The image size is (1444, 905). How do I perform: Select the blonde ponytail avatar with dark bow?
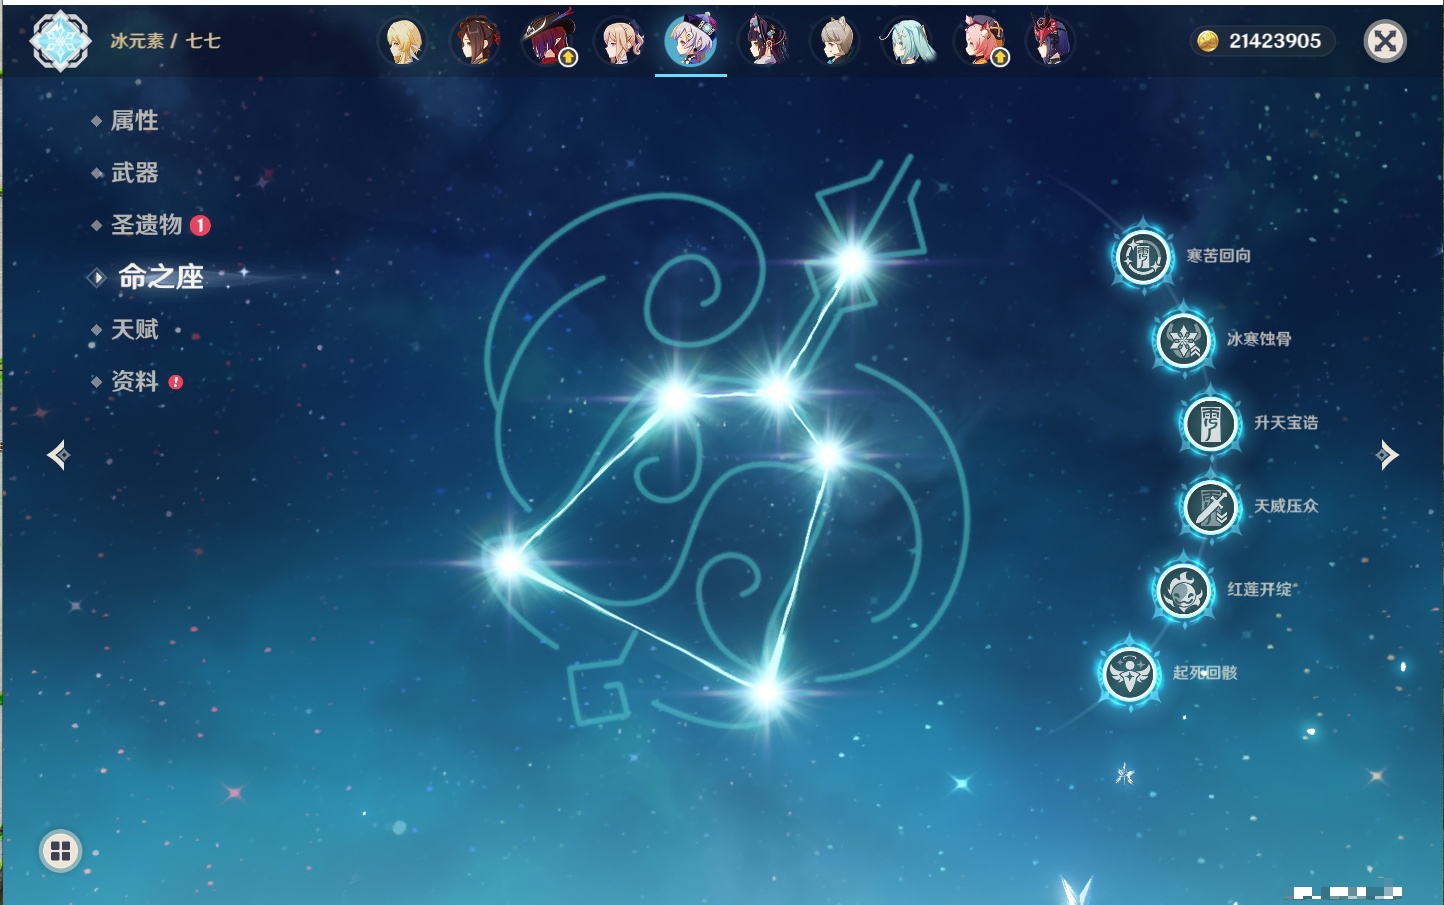[619, 42]
